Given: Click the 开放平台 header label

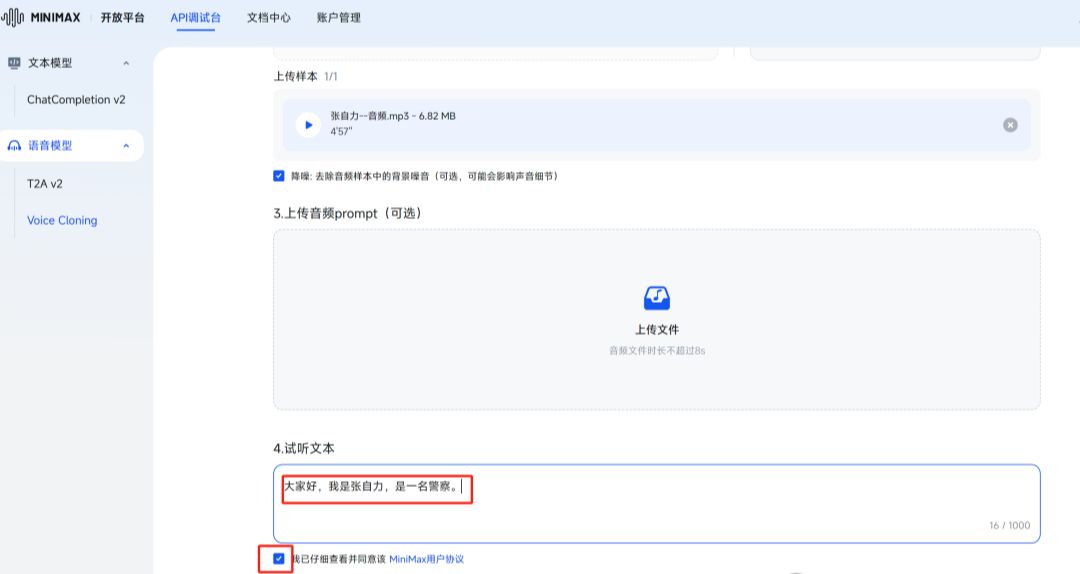Looking at the screenshot, I should click(x=122, y=17).
